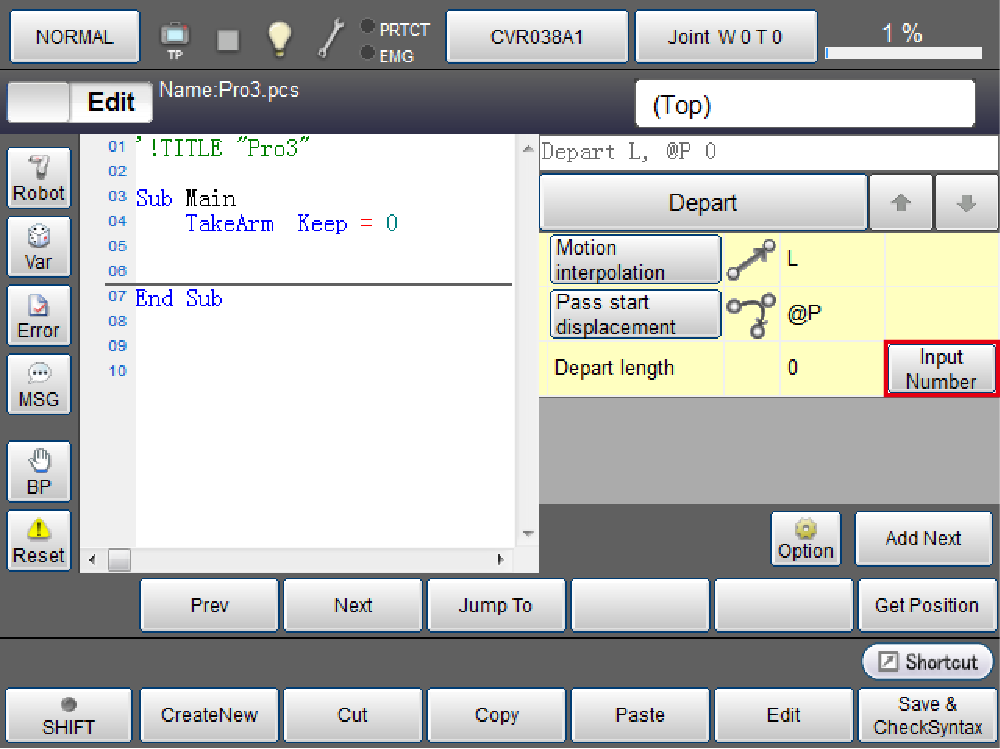Click the wrench tool icon
The width and height of the screenshot is (1000, 749).
point(331,38)
